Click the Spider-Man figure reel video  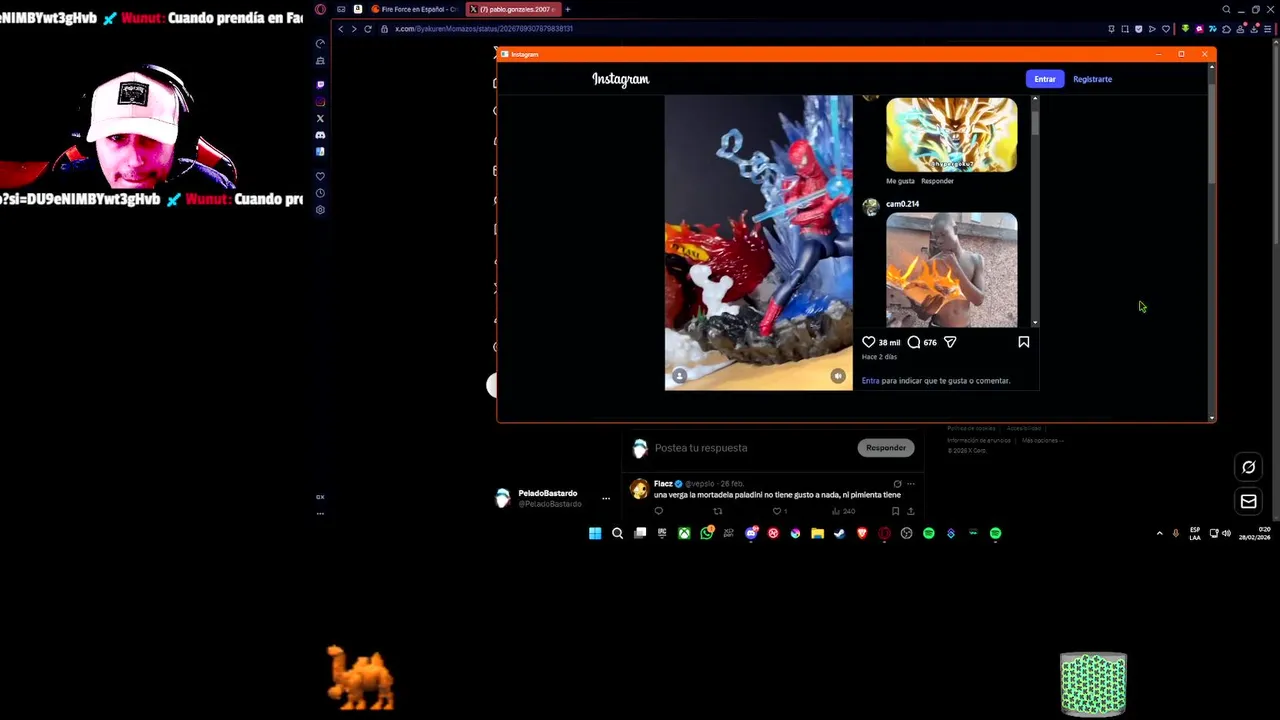[759, 242]
